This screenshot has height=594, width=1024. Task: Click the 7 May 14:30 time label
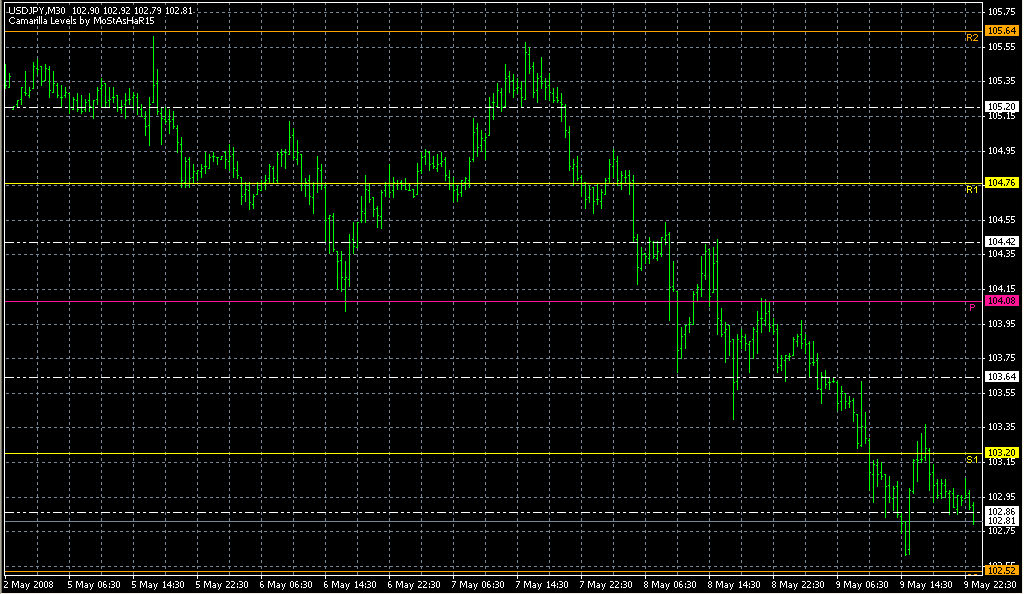tap(545, 584)
